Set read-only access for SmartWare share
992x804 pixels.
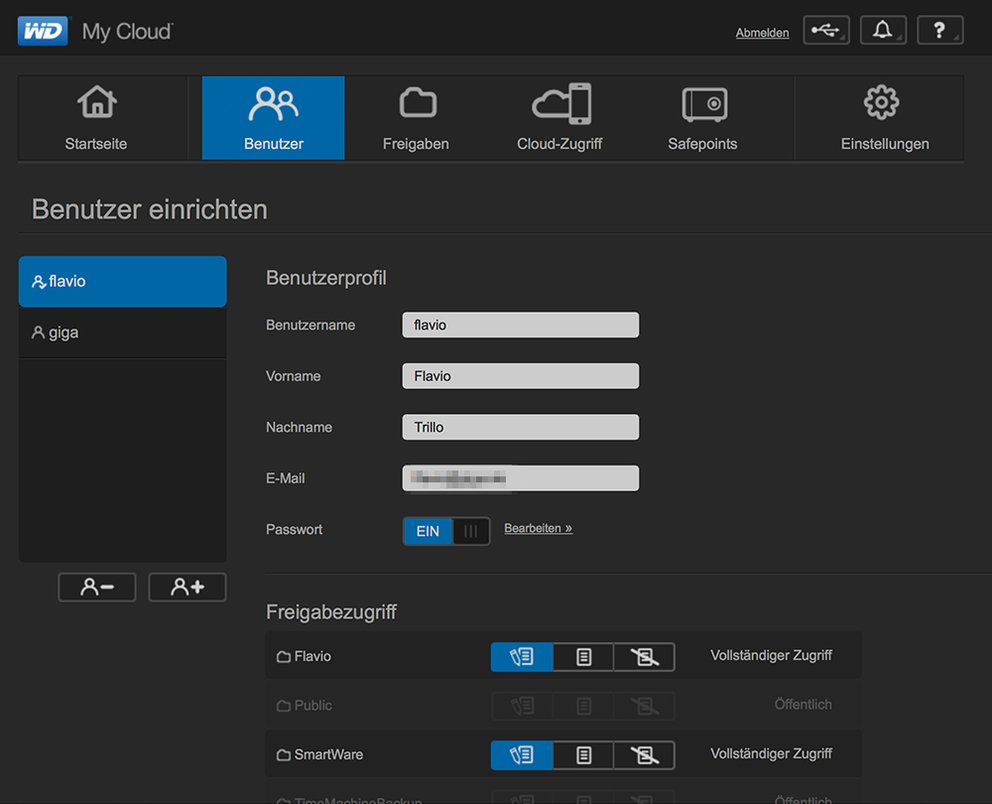coord(583,755)
